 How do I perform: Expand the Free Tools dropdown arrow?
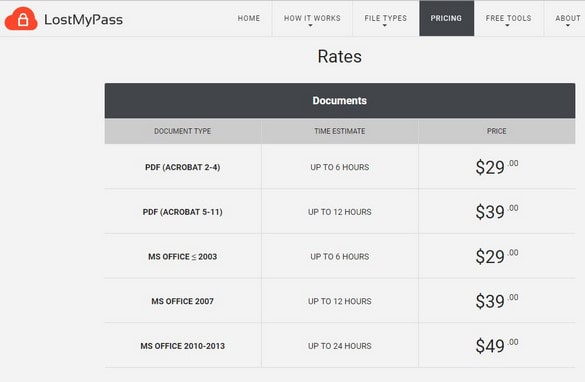coord(507,26)
